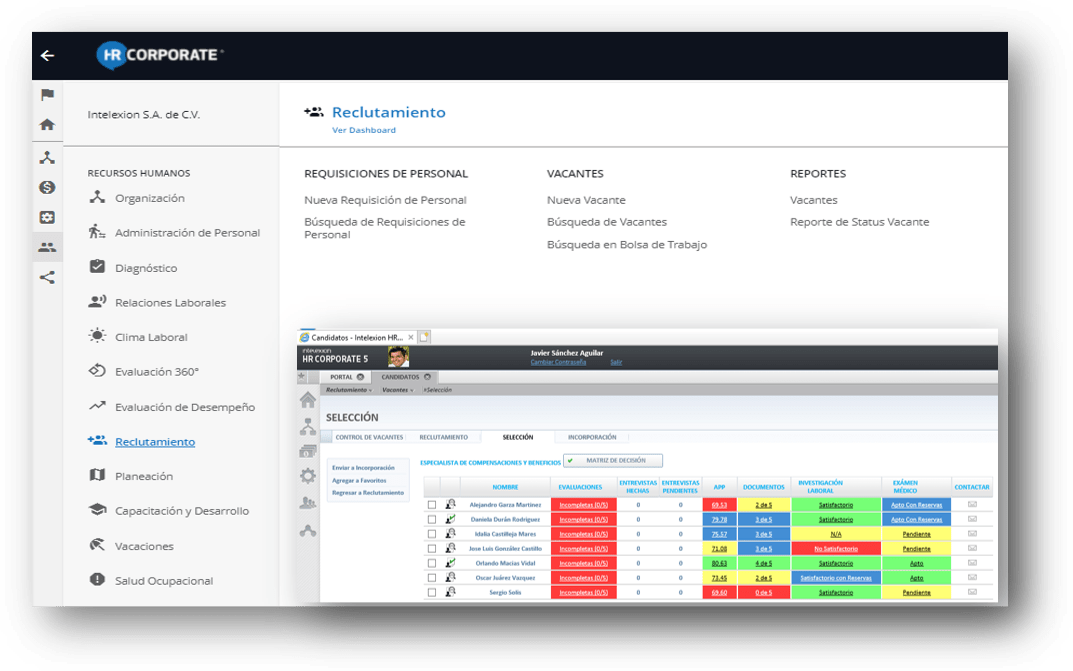Switch to the Incorporación tab
The image size is (1073, 671).
(x=592, y=437)
